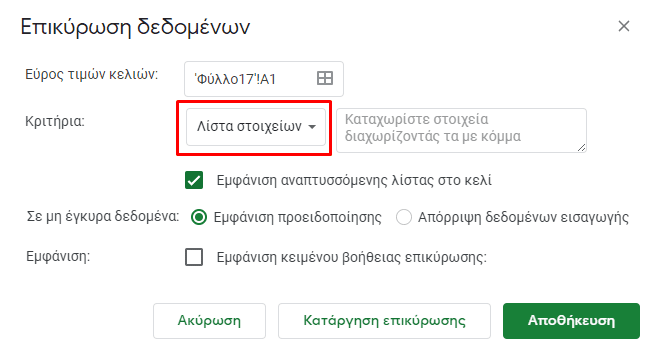The height and width of the screenshot is (360, 660).
Task: Open the select data range grid icon
Action: click(325, 78)
